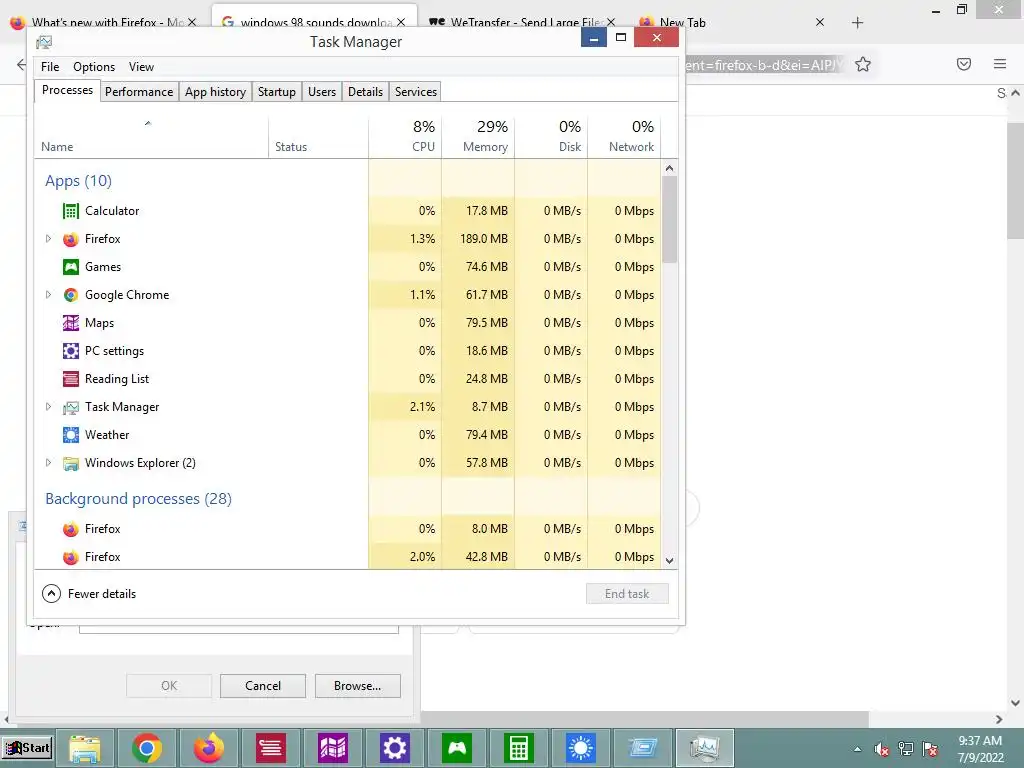
Task: Select the WeTransfer Firefox tab
Action: pyautogui.click(x=521, y=22)
